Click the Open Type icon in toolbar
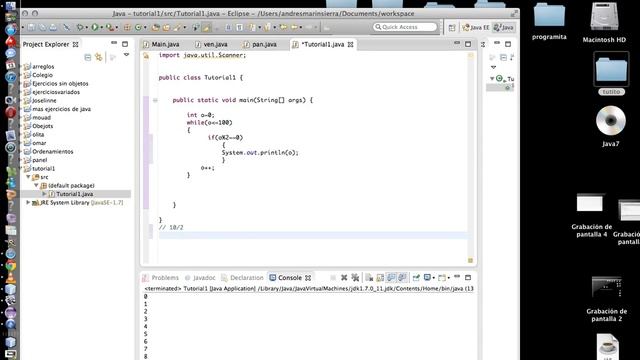 [x=156, y=27]
